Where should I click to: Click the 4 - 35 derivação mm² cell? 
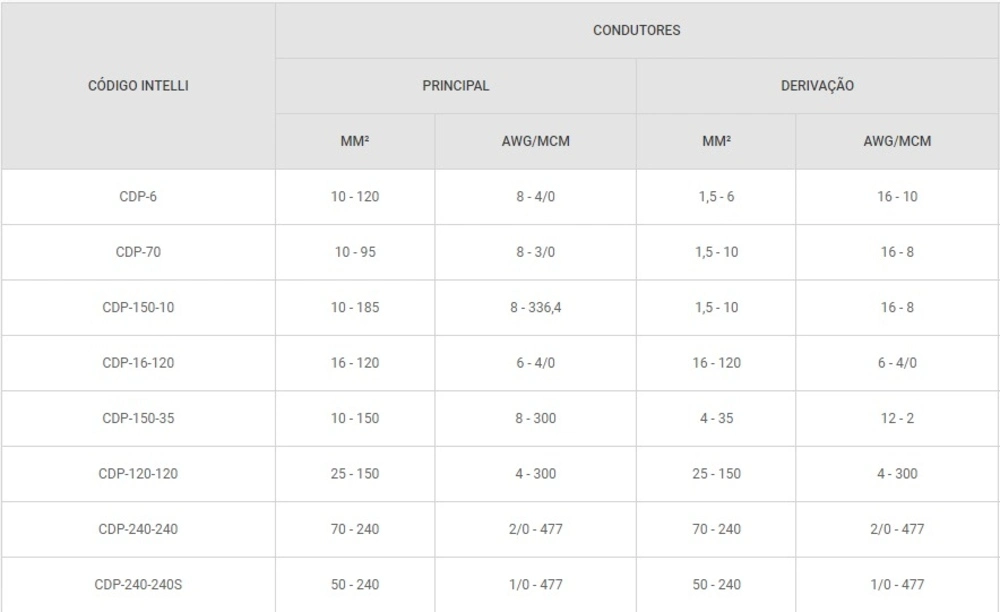716,418
